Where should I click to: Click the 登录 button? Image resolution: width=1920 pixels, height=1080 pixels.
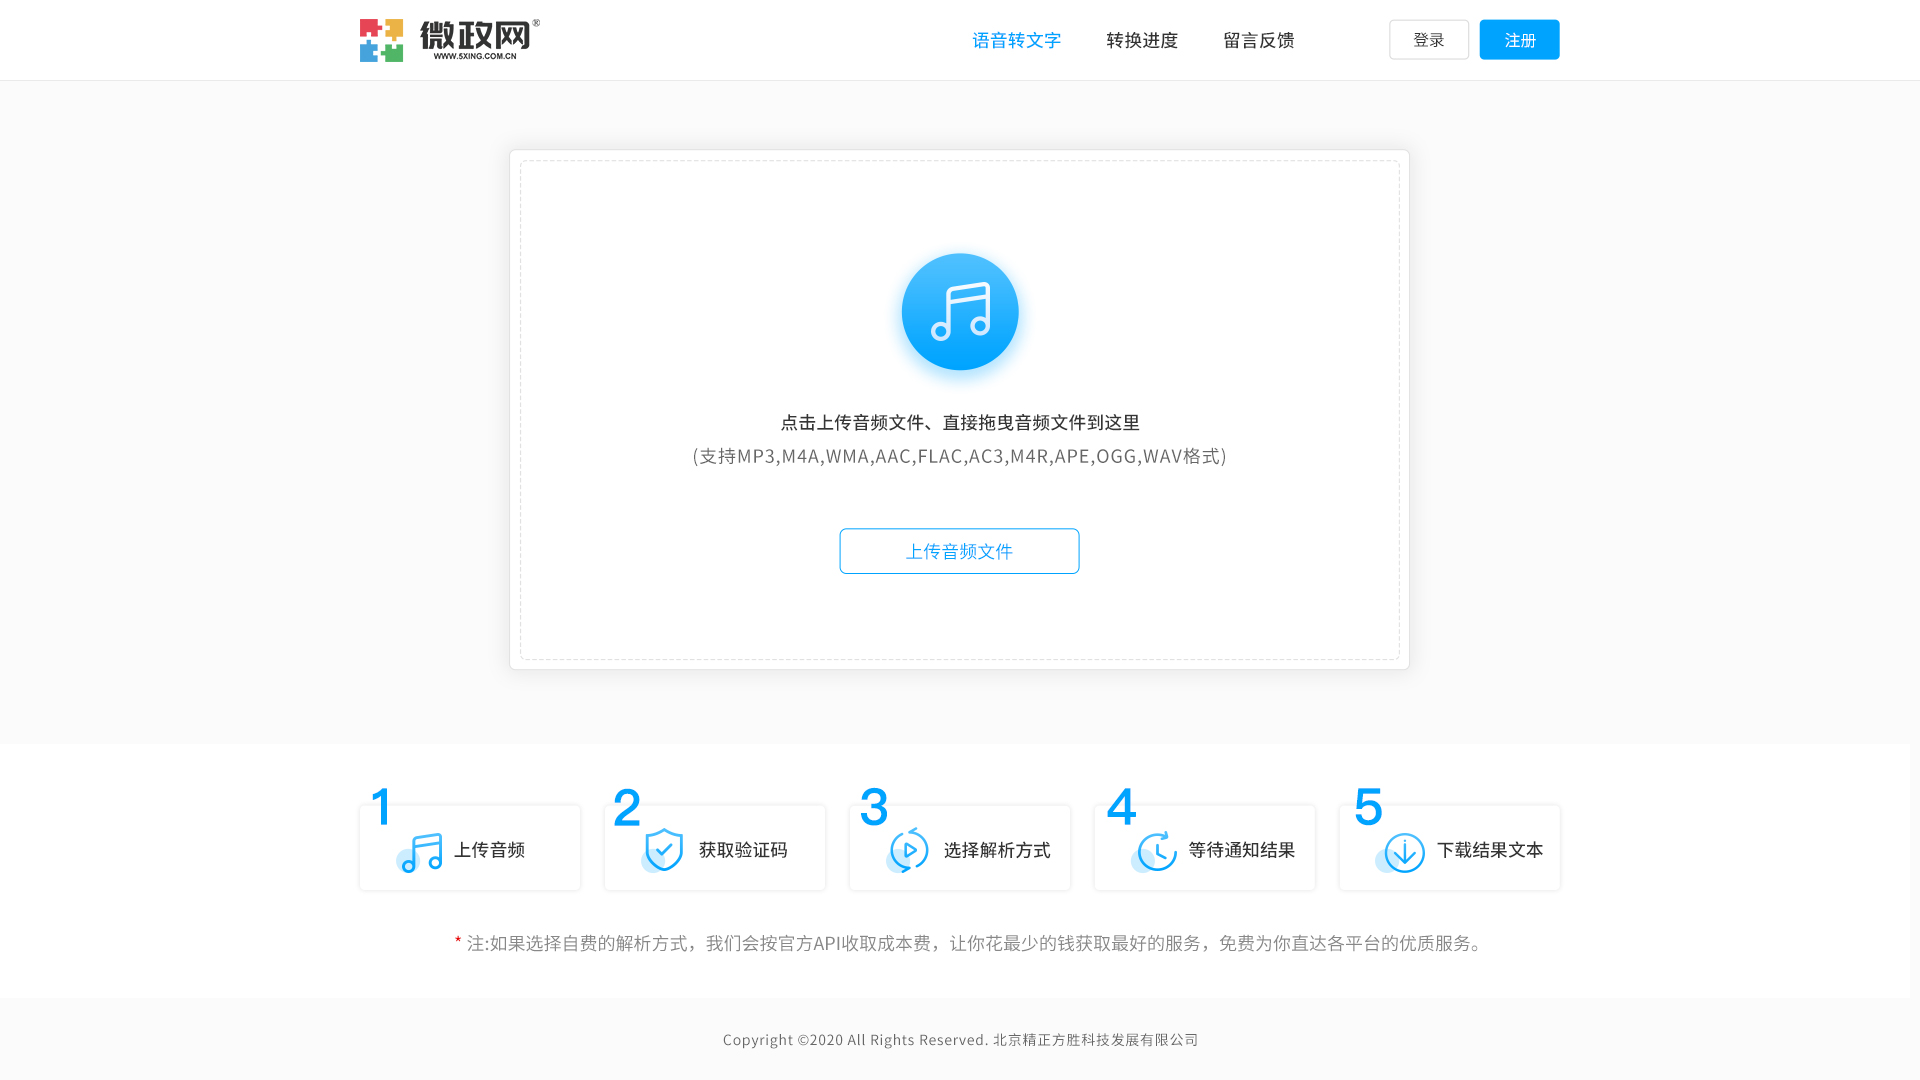1428,39
